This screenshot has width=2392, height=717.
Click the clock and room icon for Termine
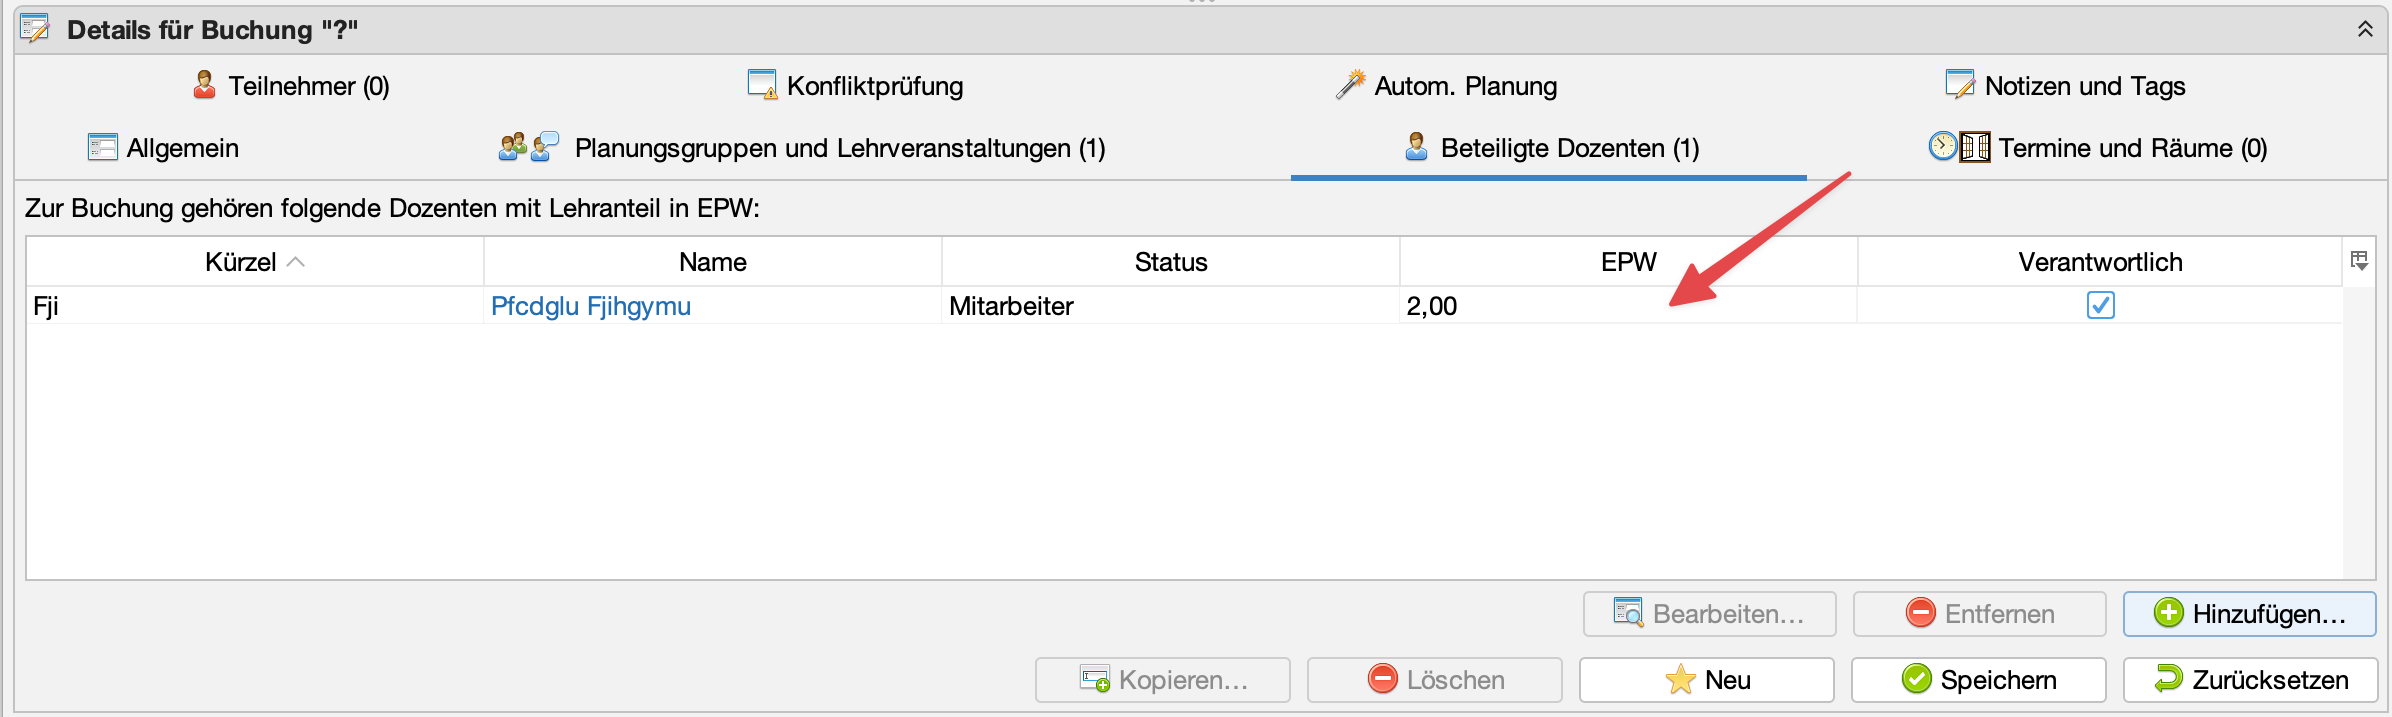1958,147
